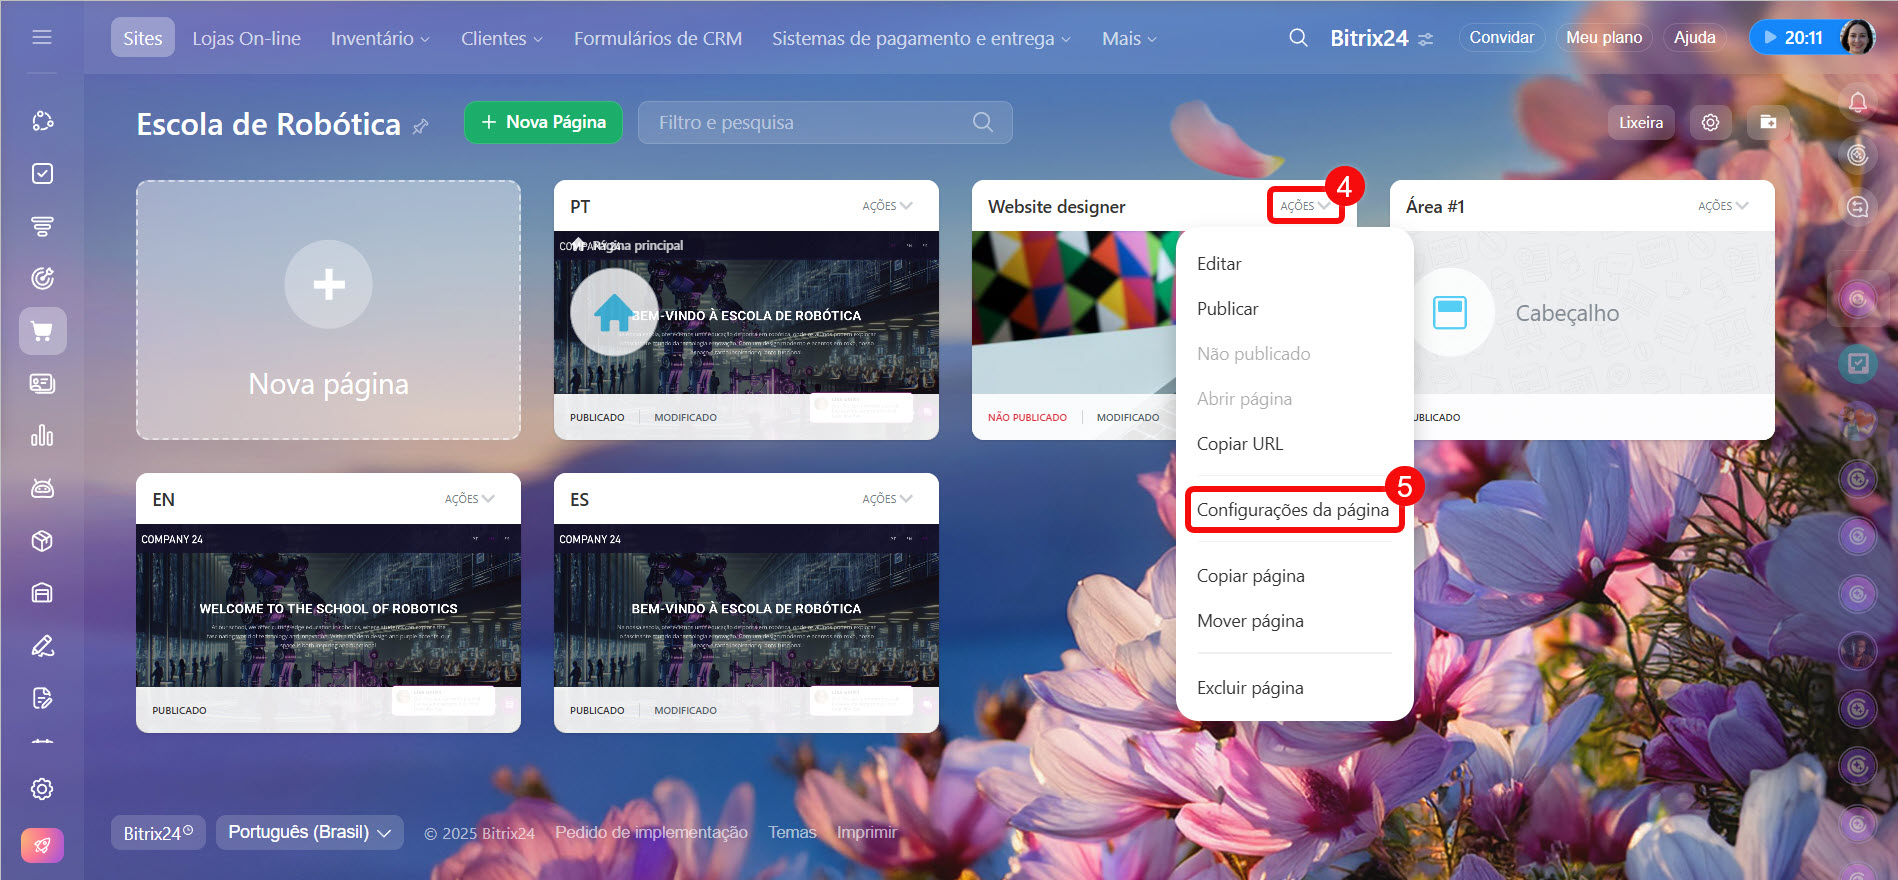Click the search magnifier icon in the top bar
Image resolution: width=1898 pixels, height=880 pixels.
click(1298, 38)
